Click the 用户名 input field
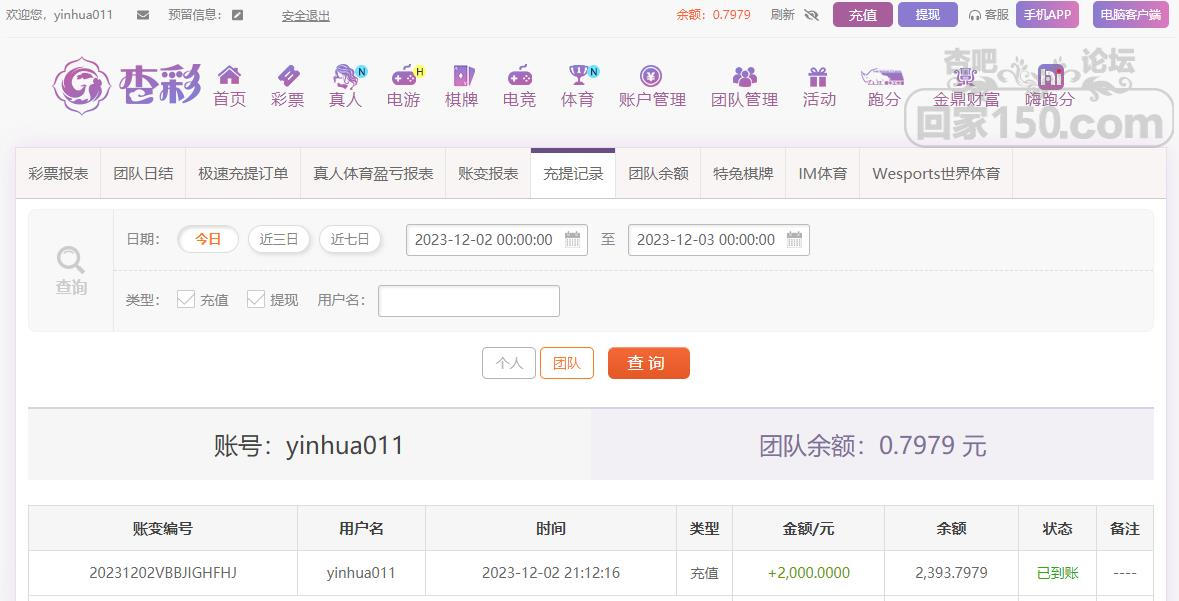1179x601 pixels. click(x=468, y=300)
